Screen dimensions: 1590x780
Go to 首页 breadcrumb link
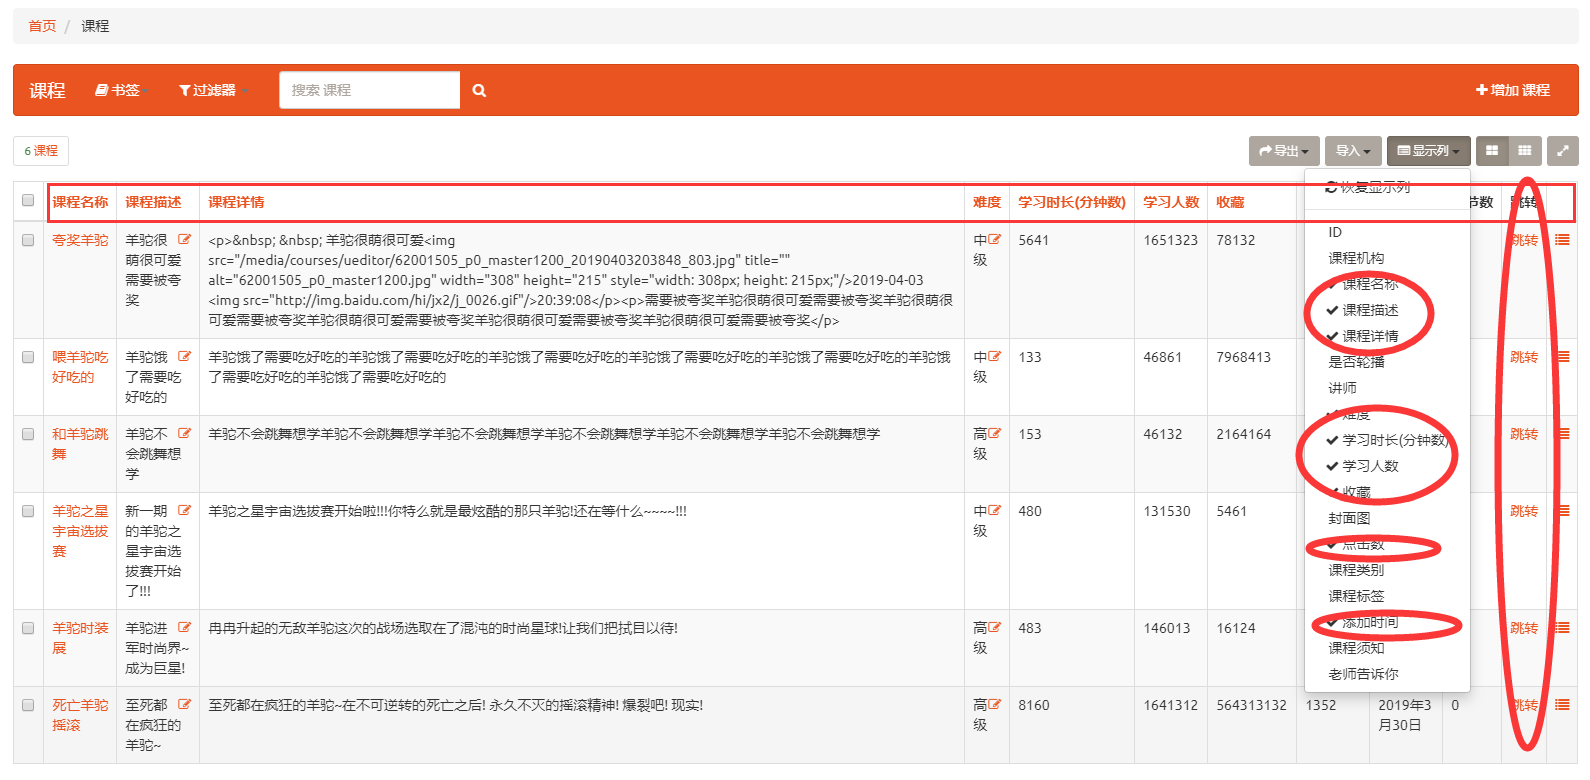42,26
